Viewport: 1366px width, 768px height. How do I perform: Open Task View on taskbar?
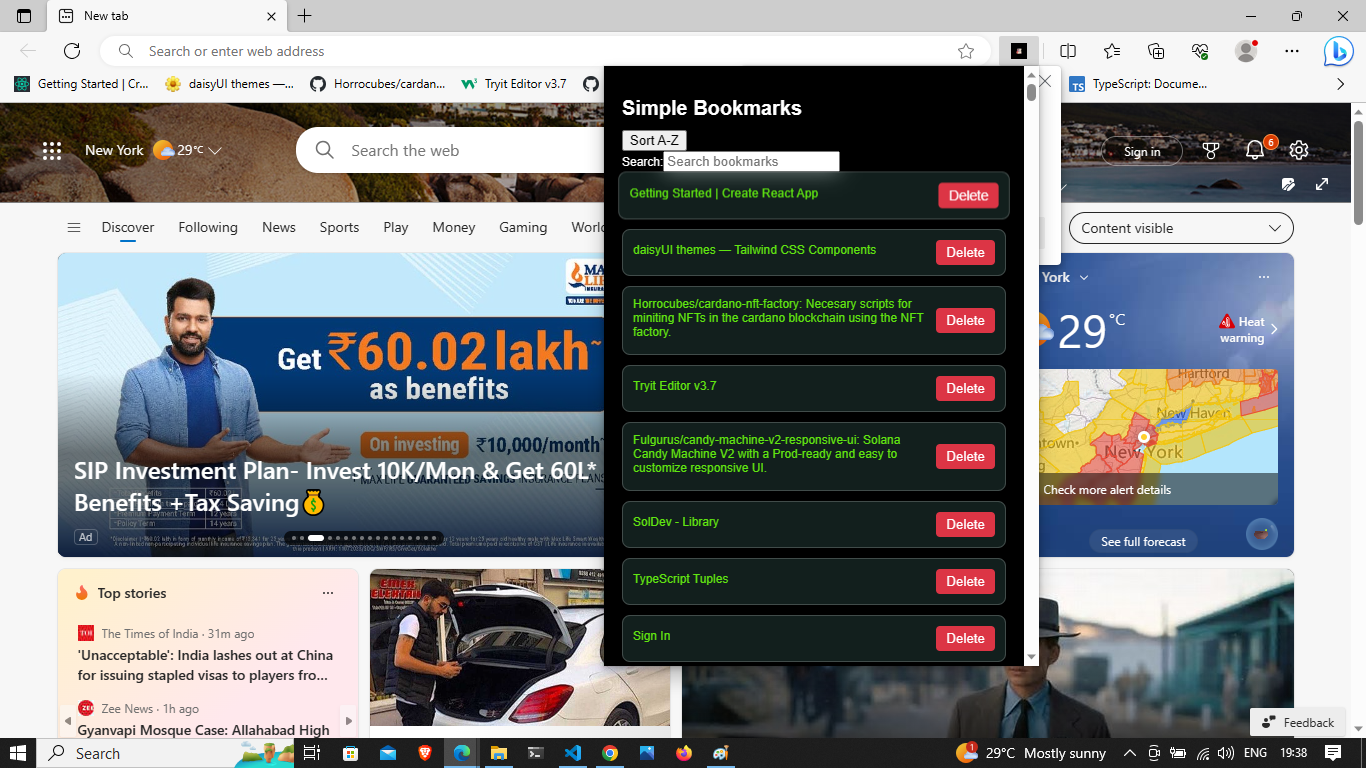click(312, 753)
